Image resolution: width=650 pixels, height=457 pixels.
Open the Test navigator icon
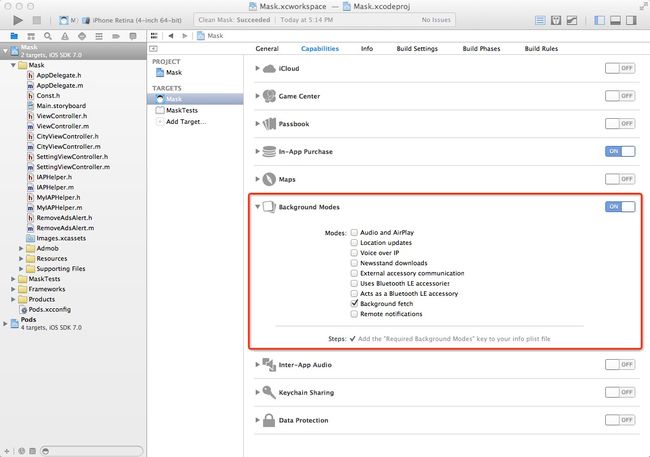coord(82,36)
